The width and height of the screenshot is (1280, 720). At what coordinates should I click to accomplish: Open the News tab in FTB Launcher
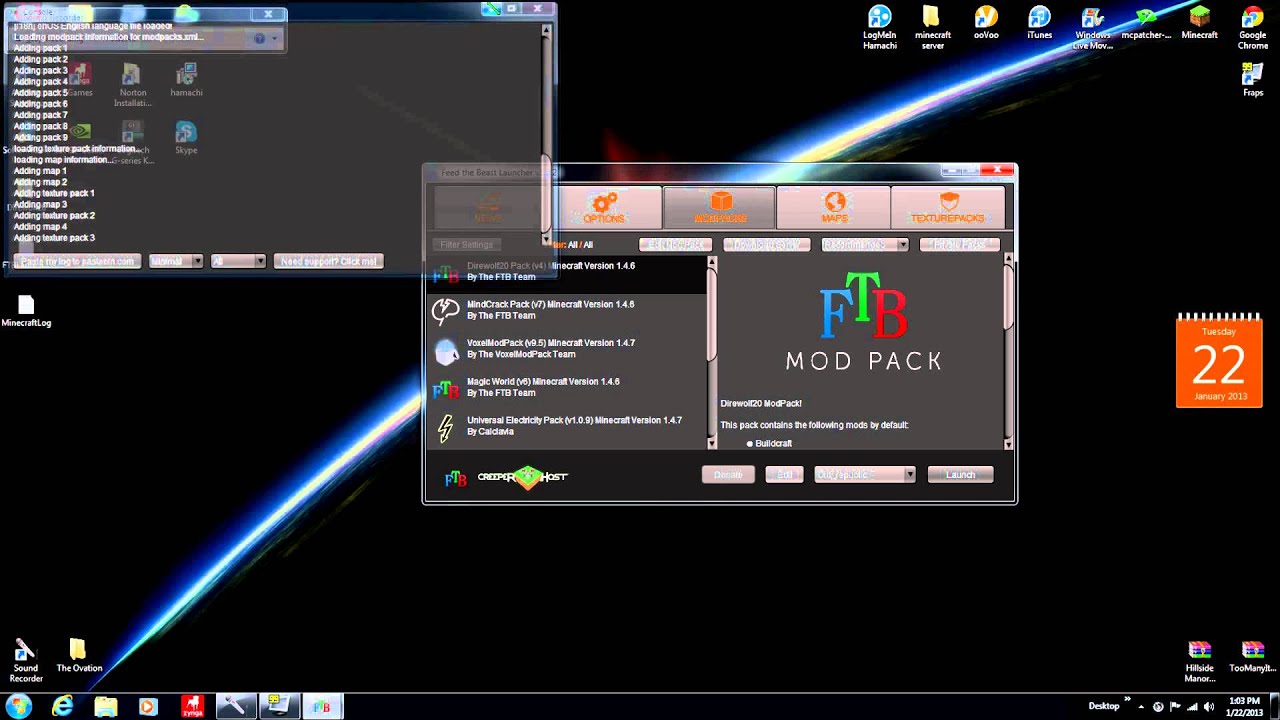[x=488, y=207]
